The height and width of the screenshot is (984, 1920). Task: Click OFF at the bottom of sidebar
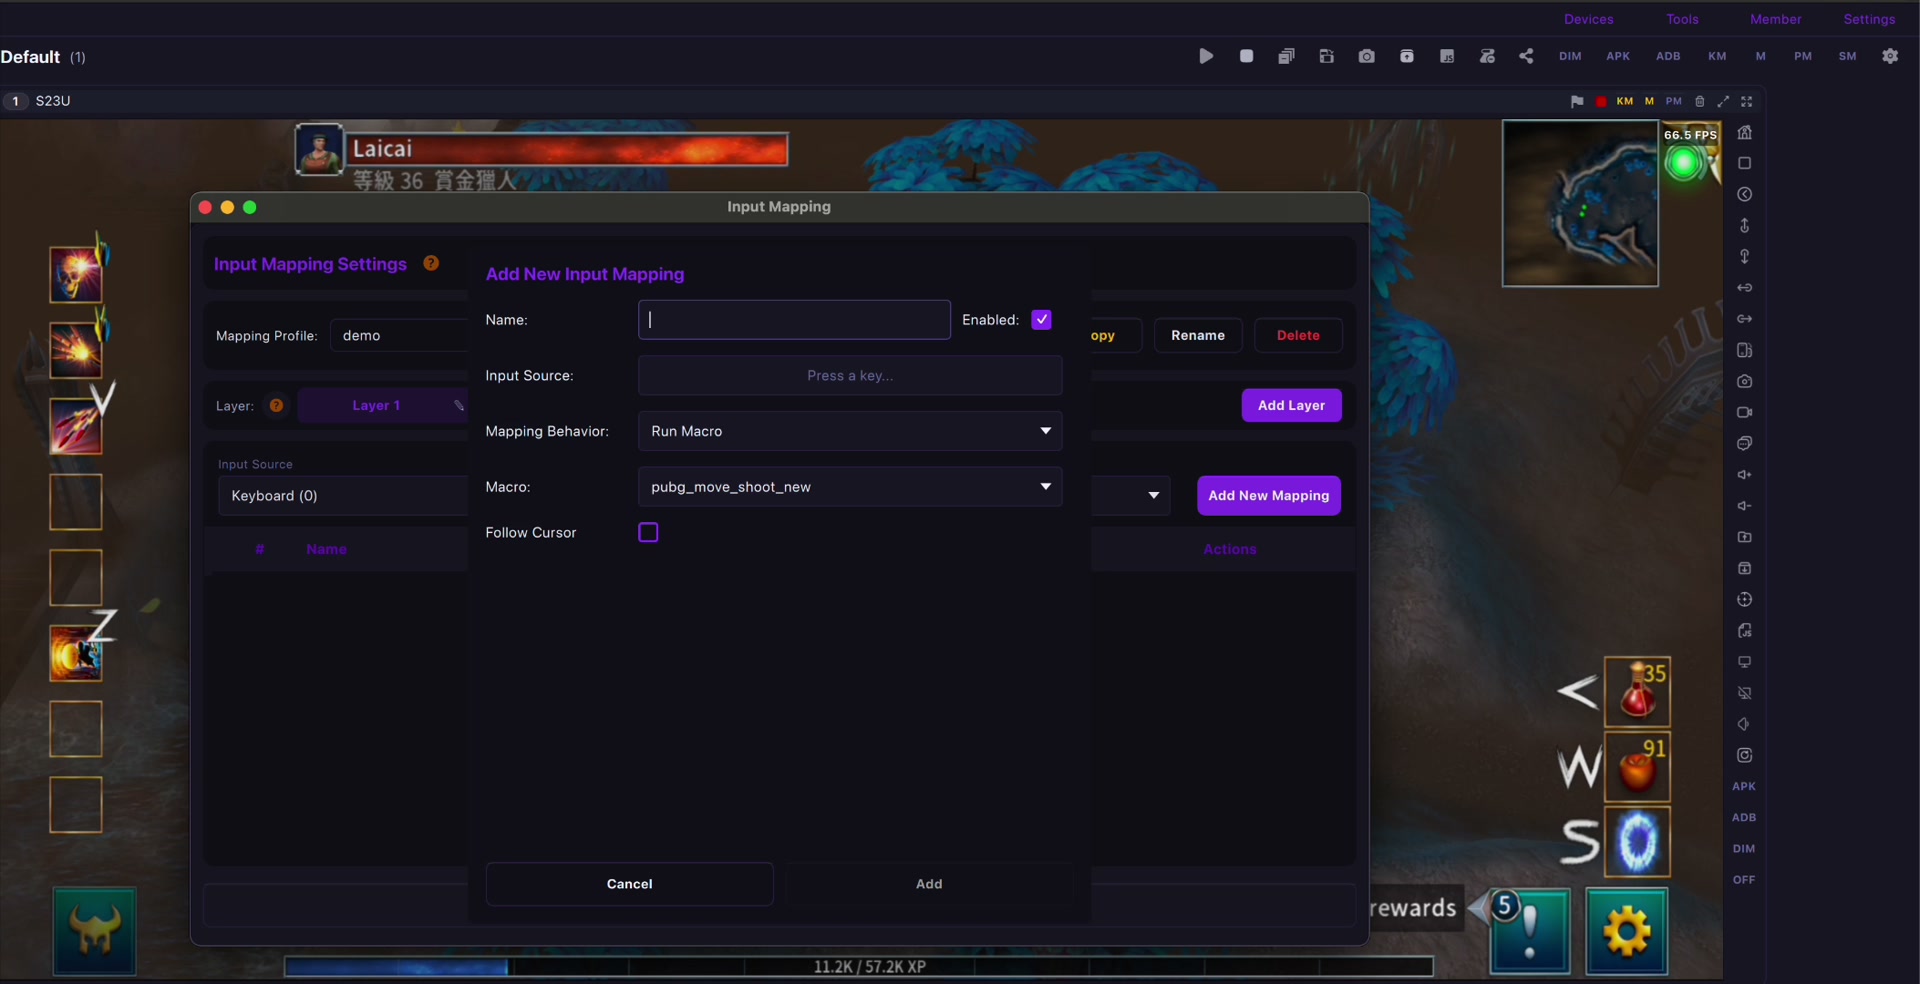click(x=1744, y=879)
